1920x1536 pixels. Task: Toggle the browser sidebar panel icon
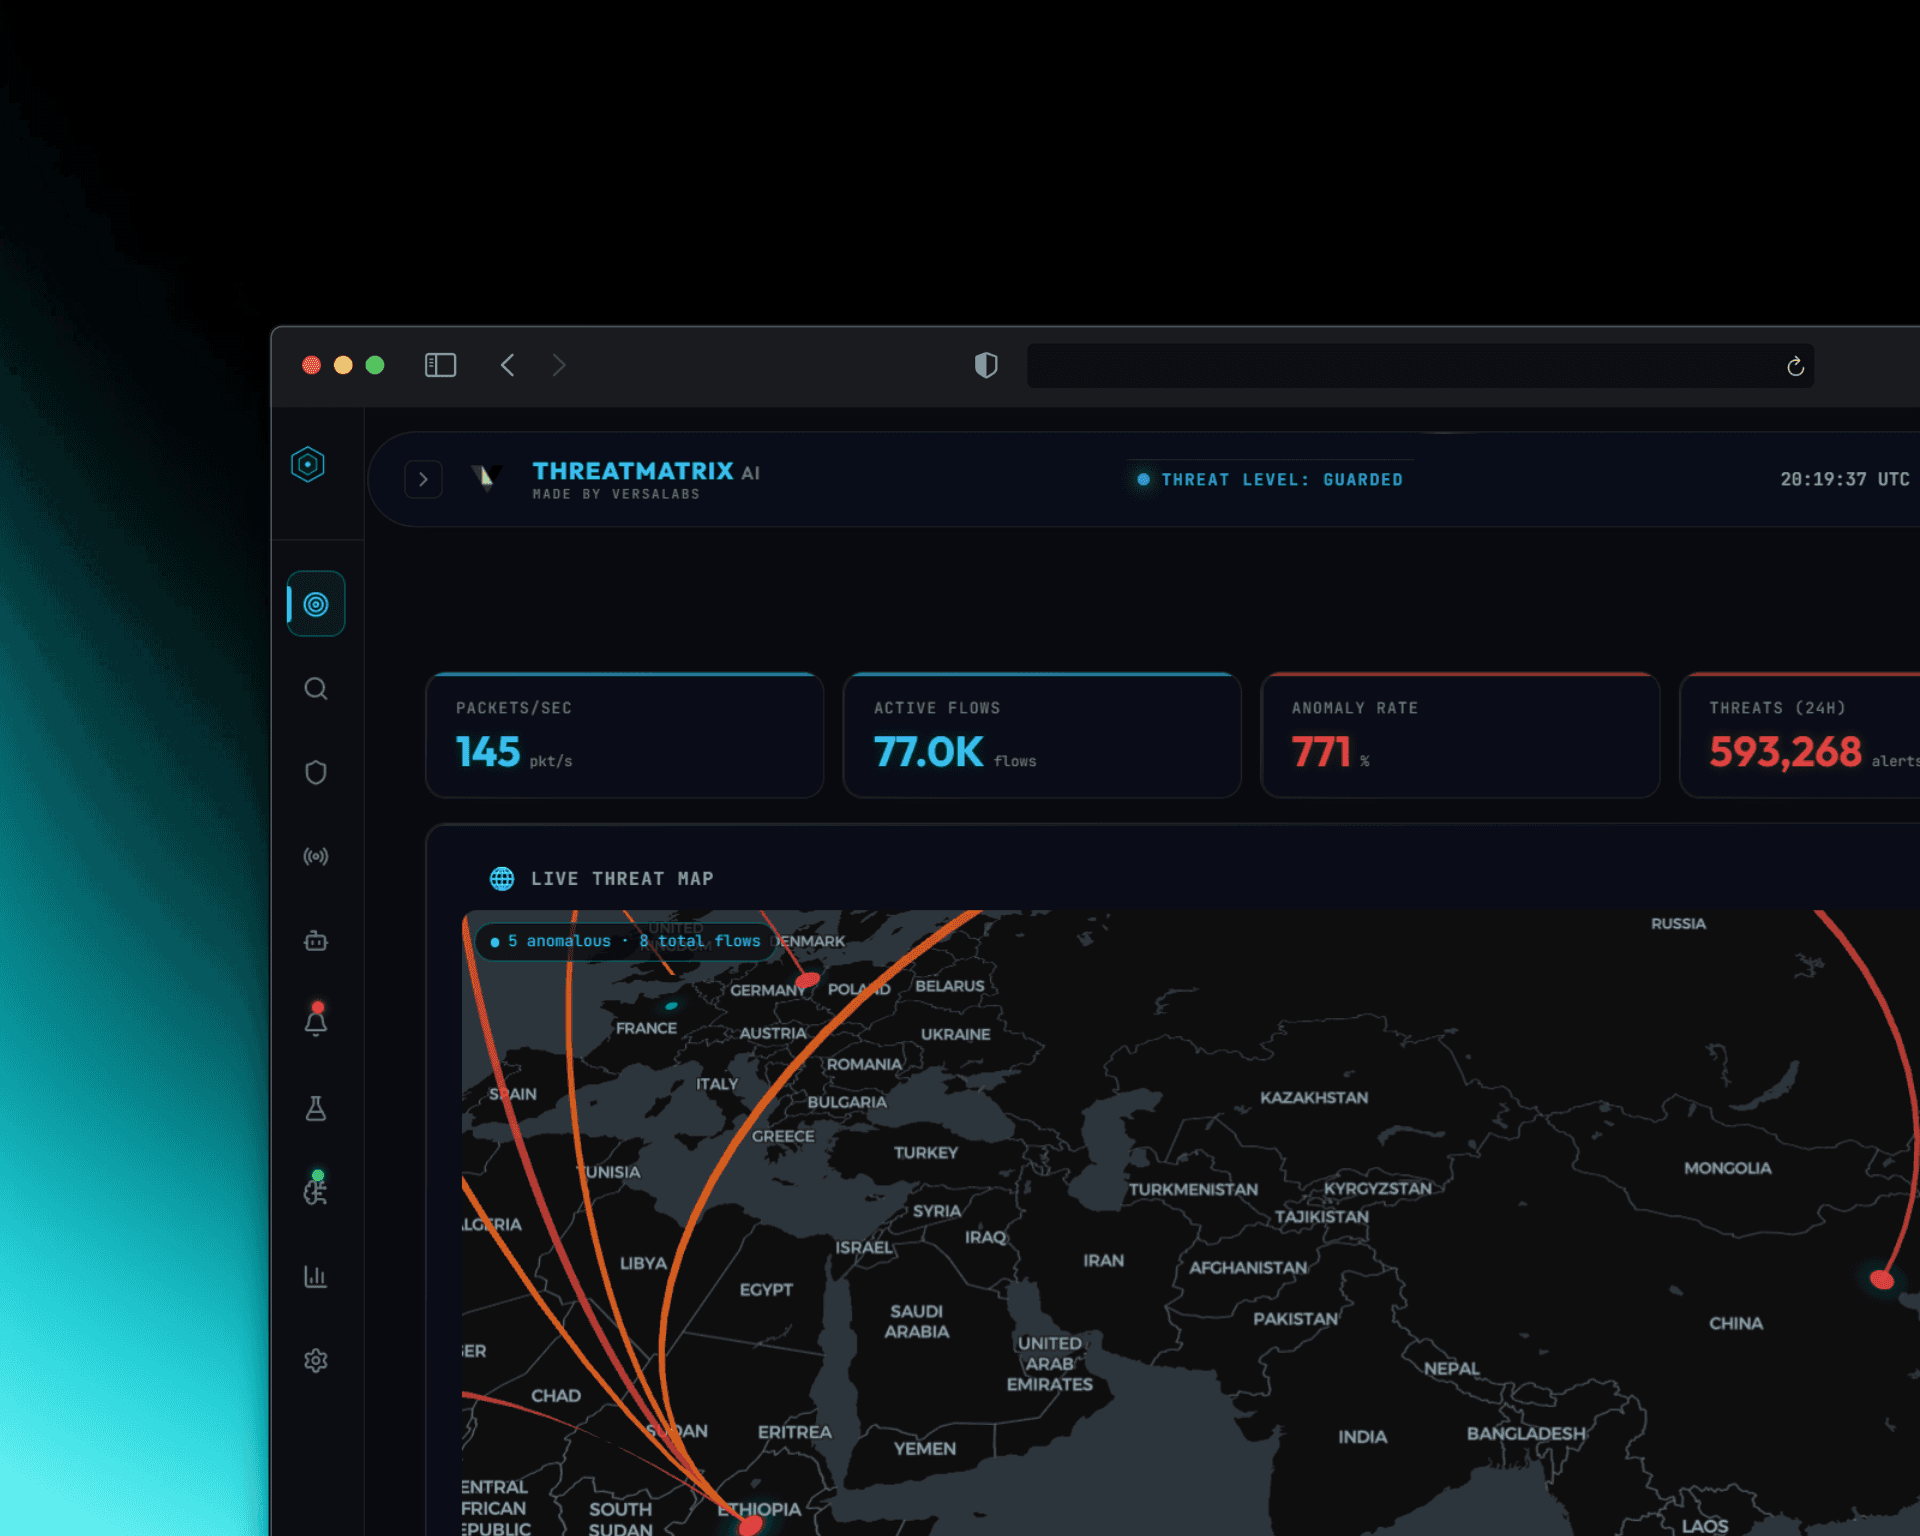coord(441,365)
